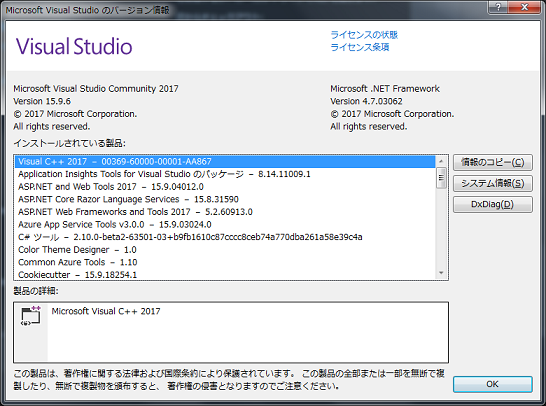Launch DxDiag(D) button
Viewport: 546px width, 406px height.
tap(492, 204)
